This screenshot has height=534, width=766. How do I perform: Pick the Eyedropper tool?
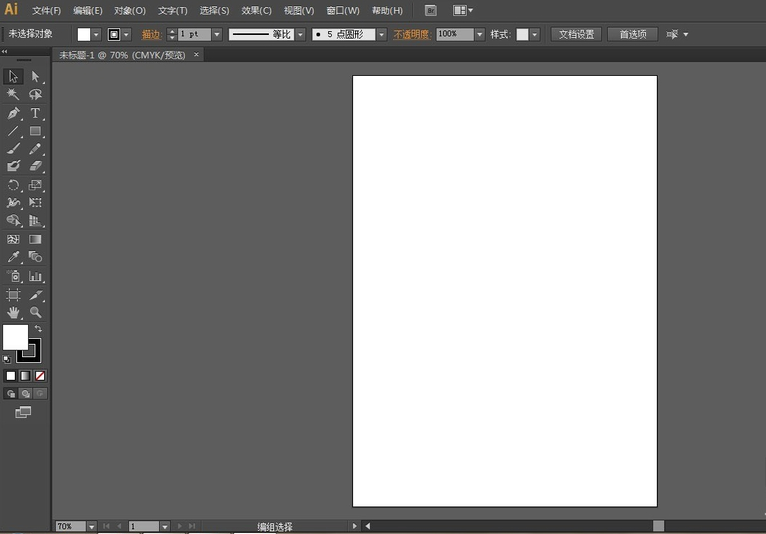click(x=13, y=257)
